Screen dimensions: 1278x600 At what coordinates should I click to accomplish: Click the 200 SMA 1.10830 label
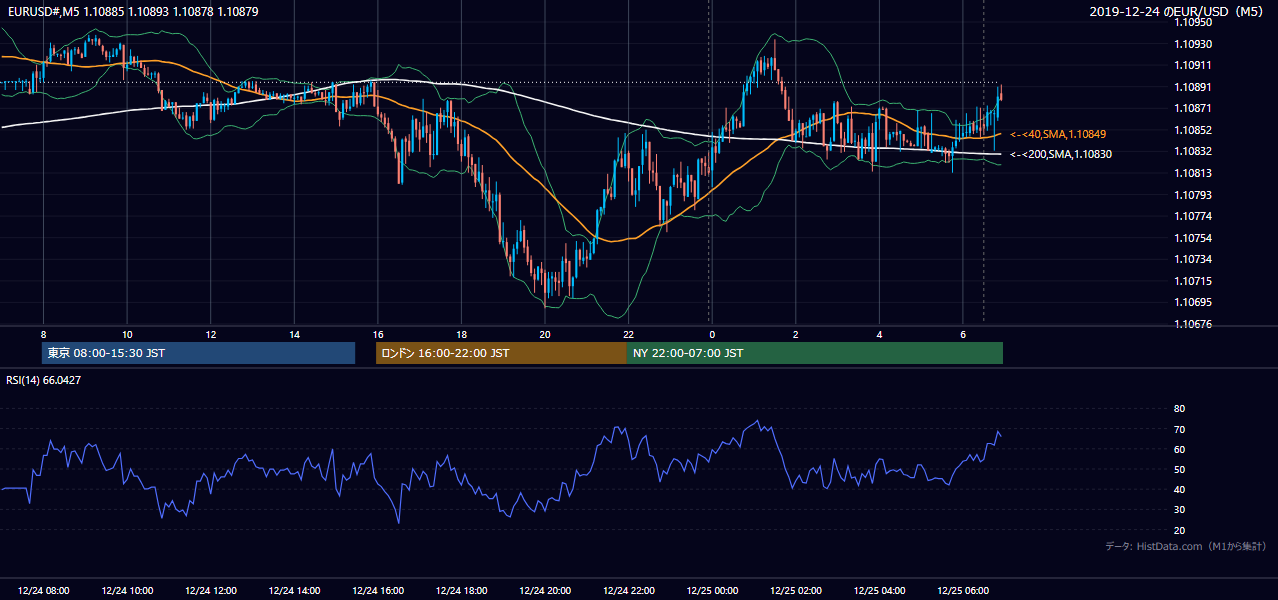click(1061, 154)
